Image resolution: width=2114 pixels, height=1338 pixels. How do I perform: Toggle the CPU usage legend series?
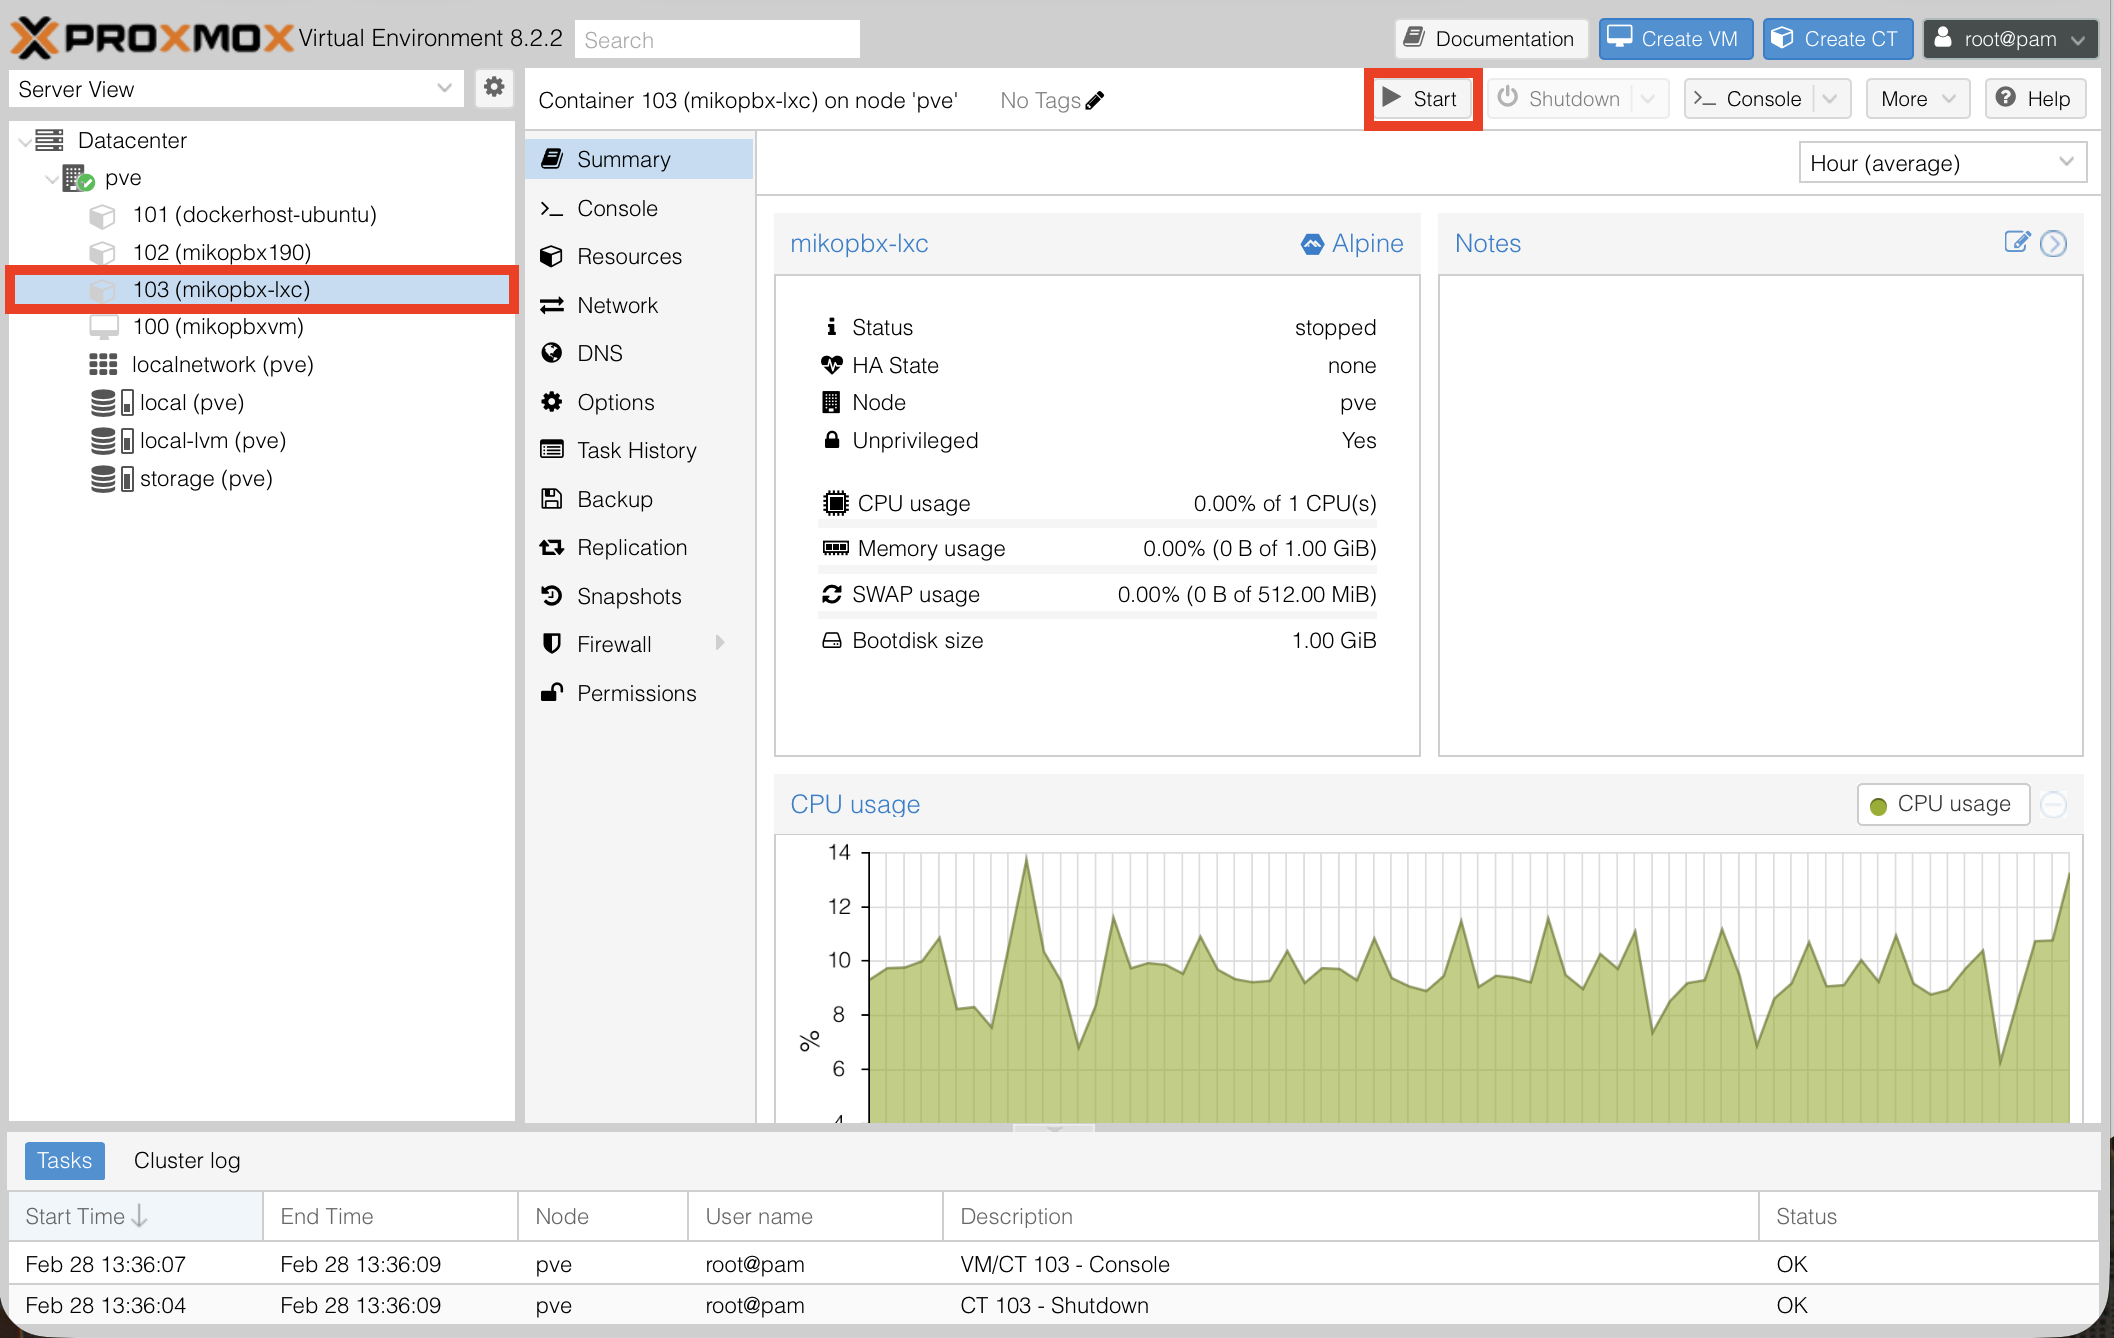point(1942,804)
